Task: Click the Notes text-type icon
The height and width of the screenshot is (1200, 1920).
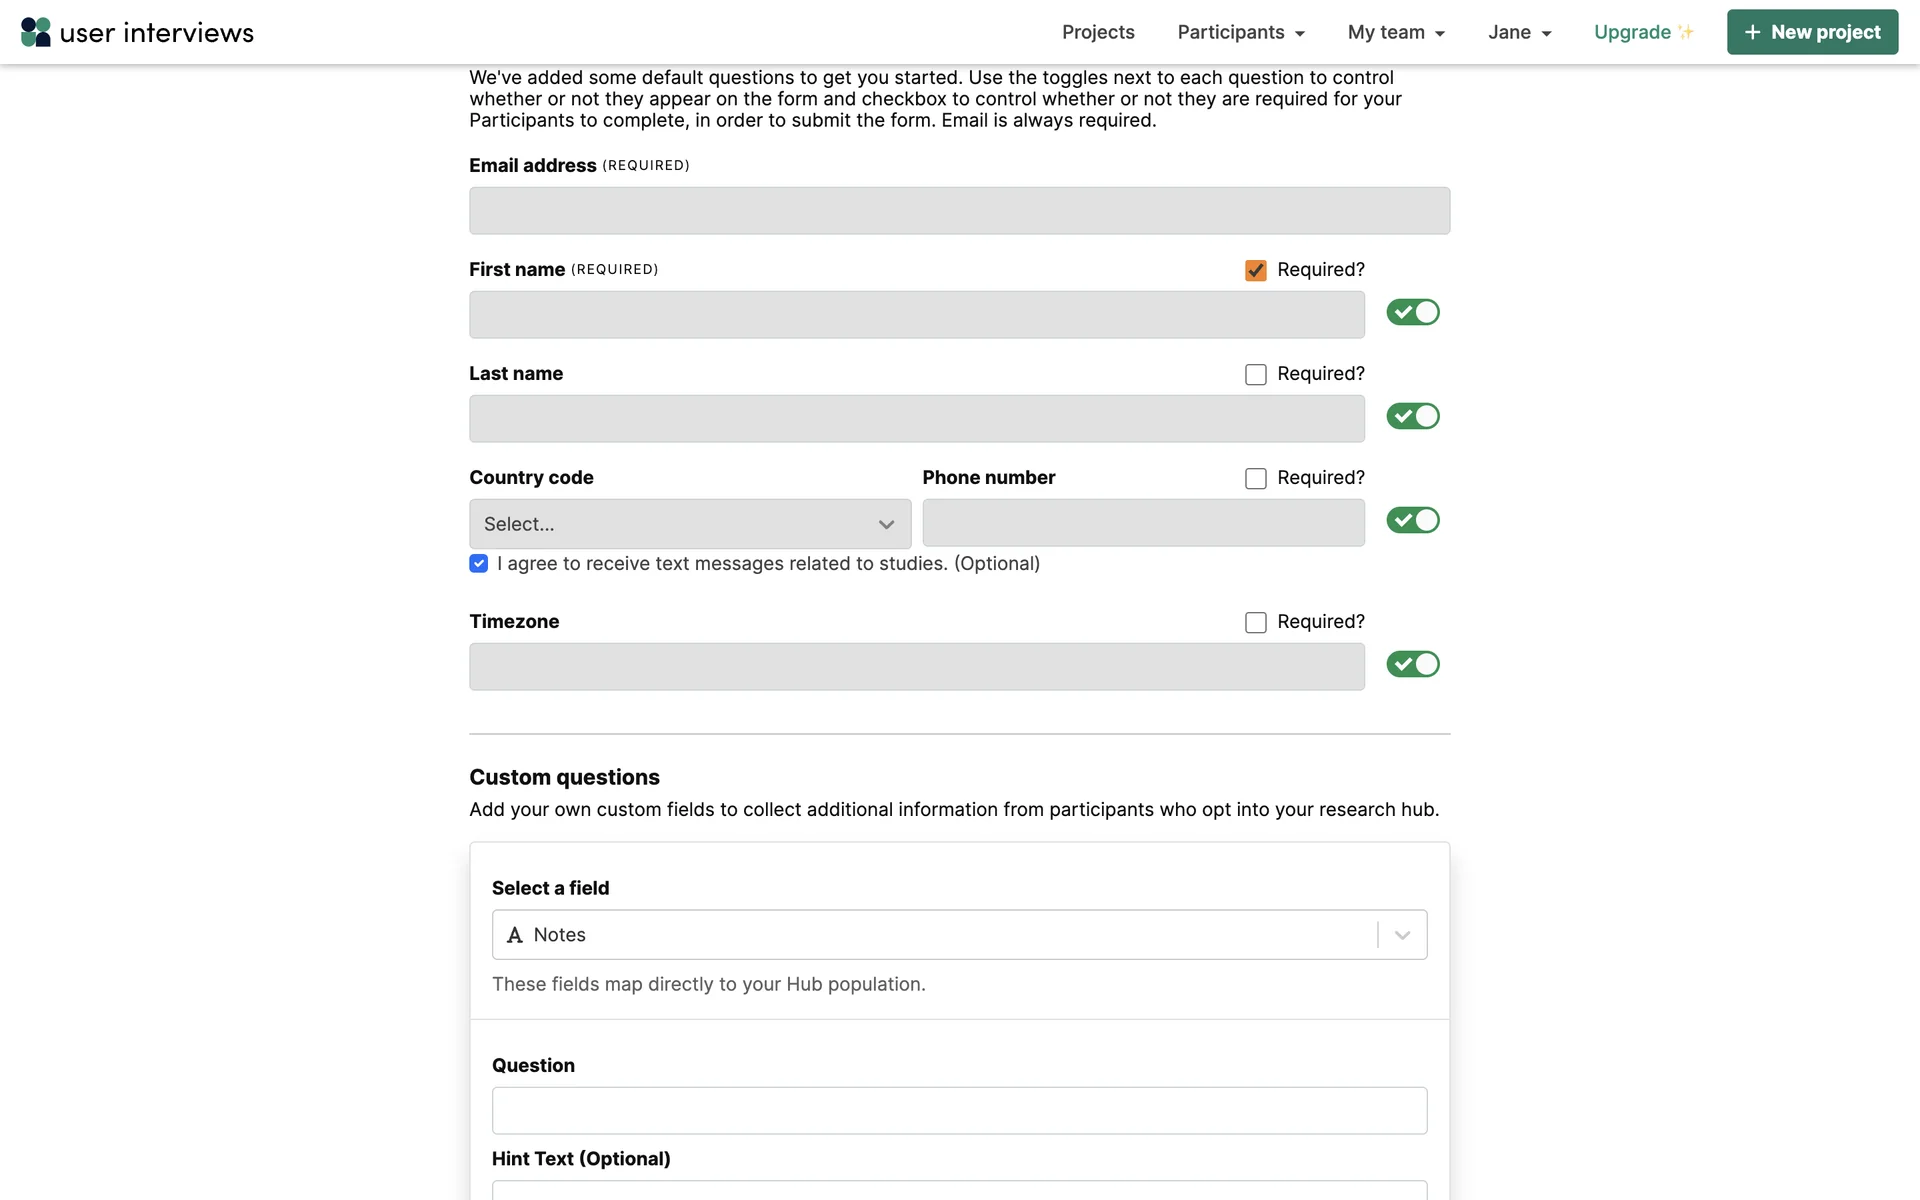Action: coord(515,935)
